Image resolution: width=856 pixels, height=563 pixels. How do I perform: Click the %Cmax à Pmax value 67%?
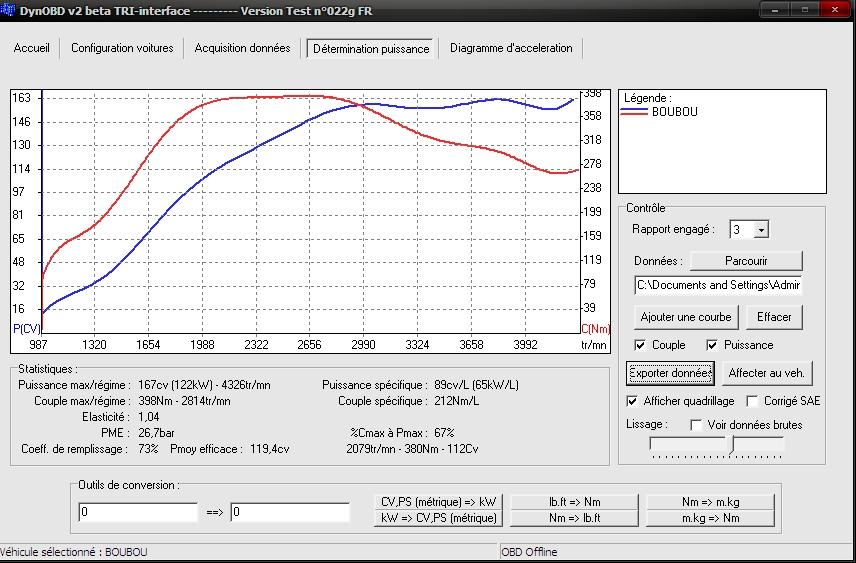pos(444,433)
